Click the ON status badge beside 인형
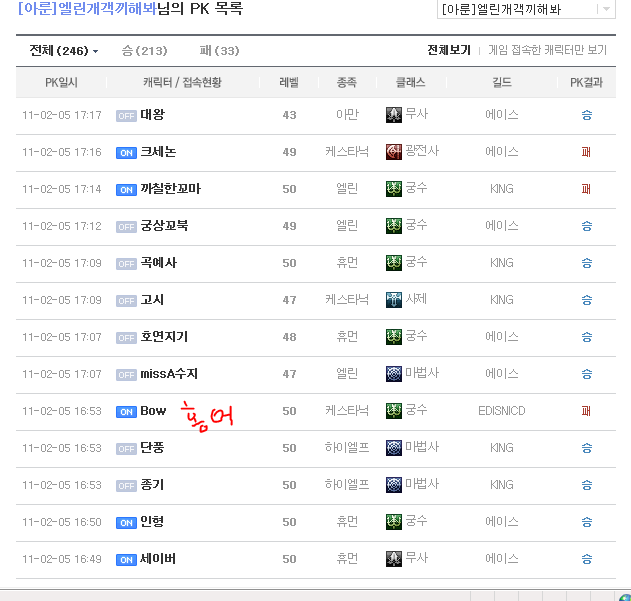This screenshot has height=601, width=631. [x=126, y=523]
